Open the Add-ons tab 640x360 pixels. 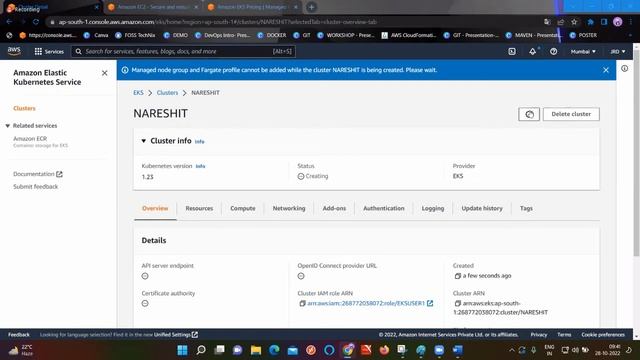pyautogui.click(x=334, y=208)
